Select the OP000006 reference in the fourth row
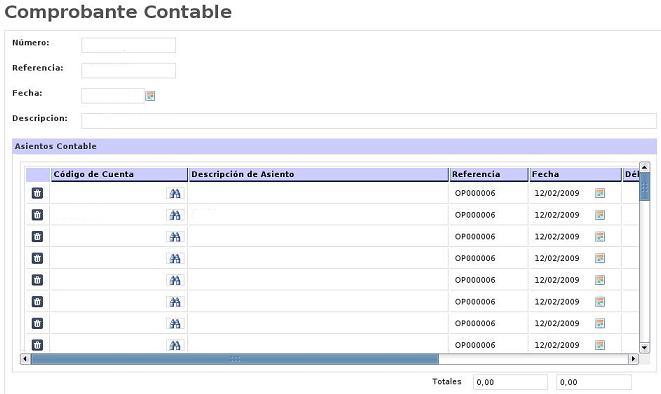Screen dimensions: 661x394 coord(475,258)
